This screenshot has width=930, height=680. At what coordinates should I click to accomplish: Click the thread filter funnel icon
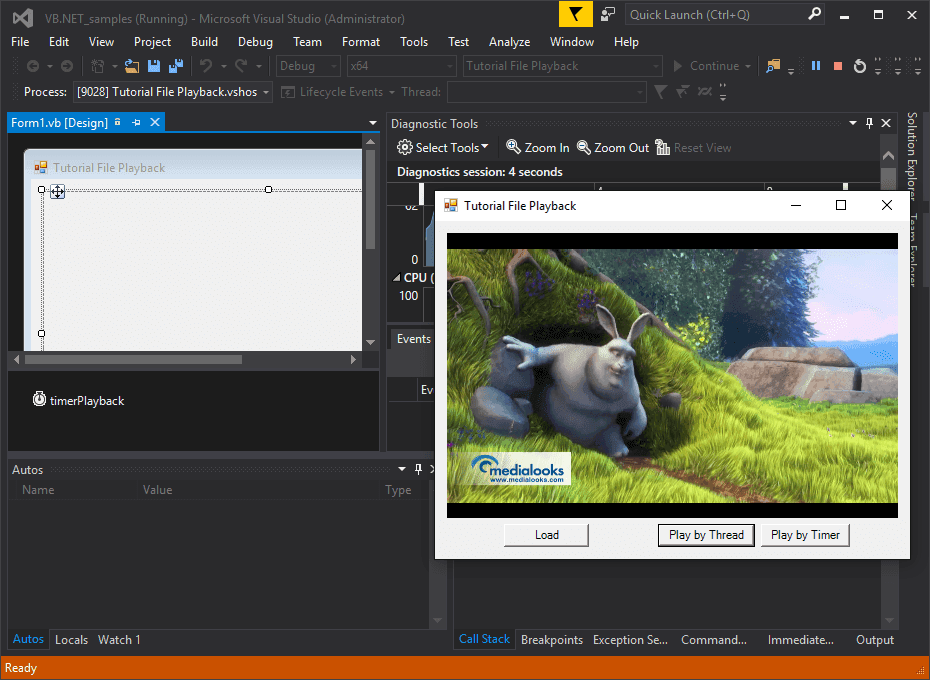(660, 92)
